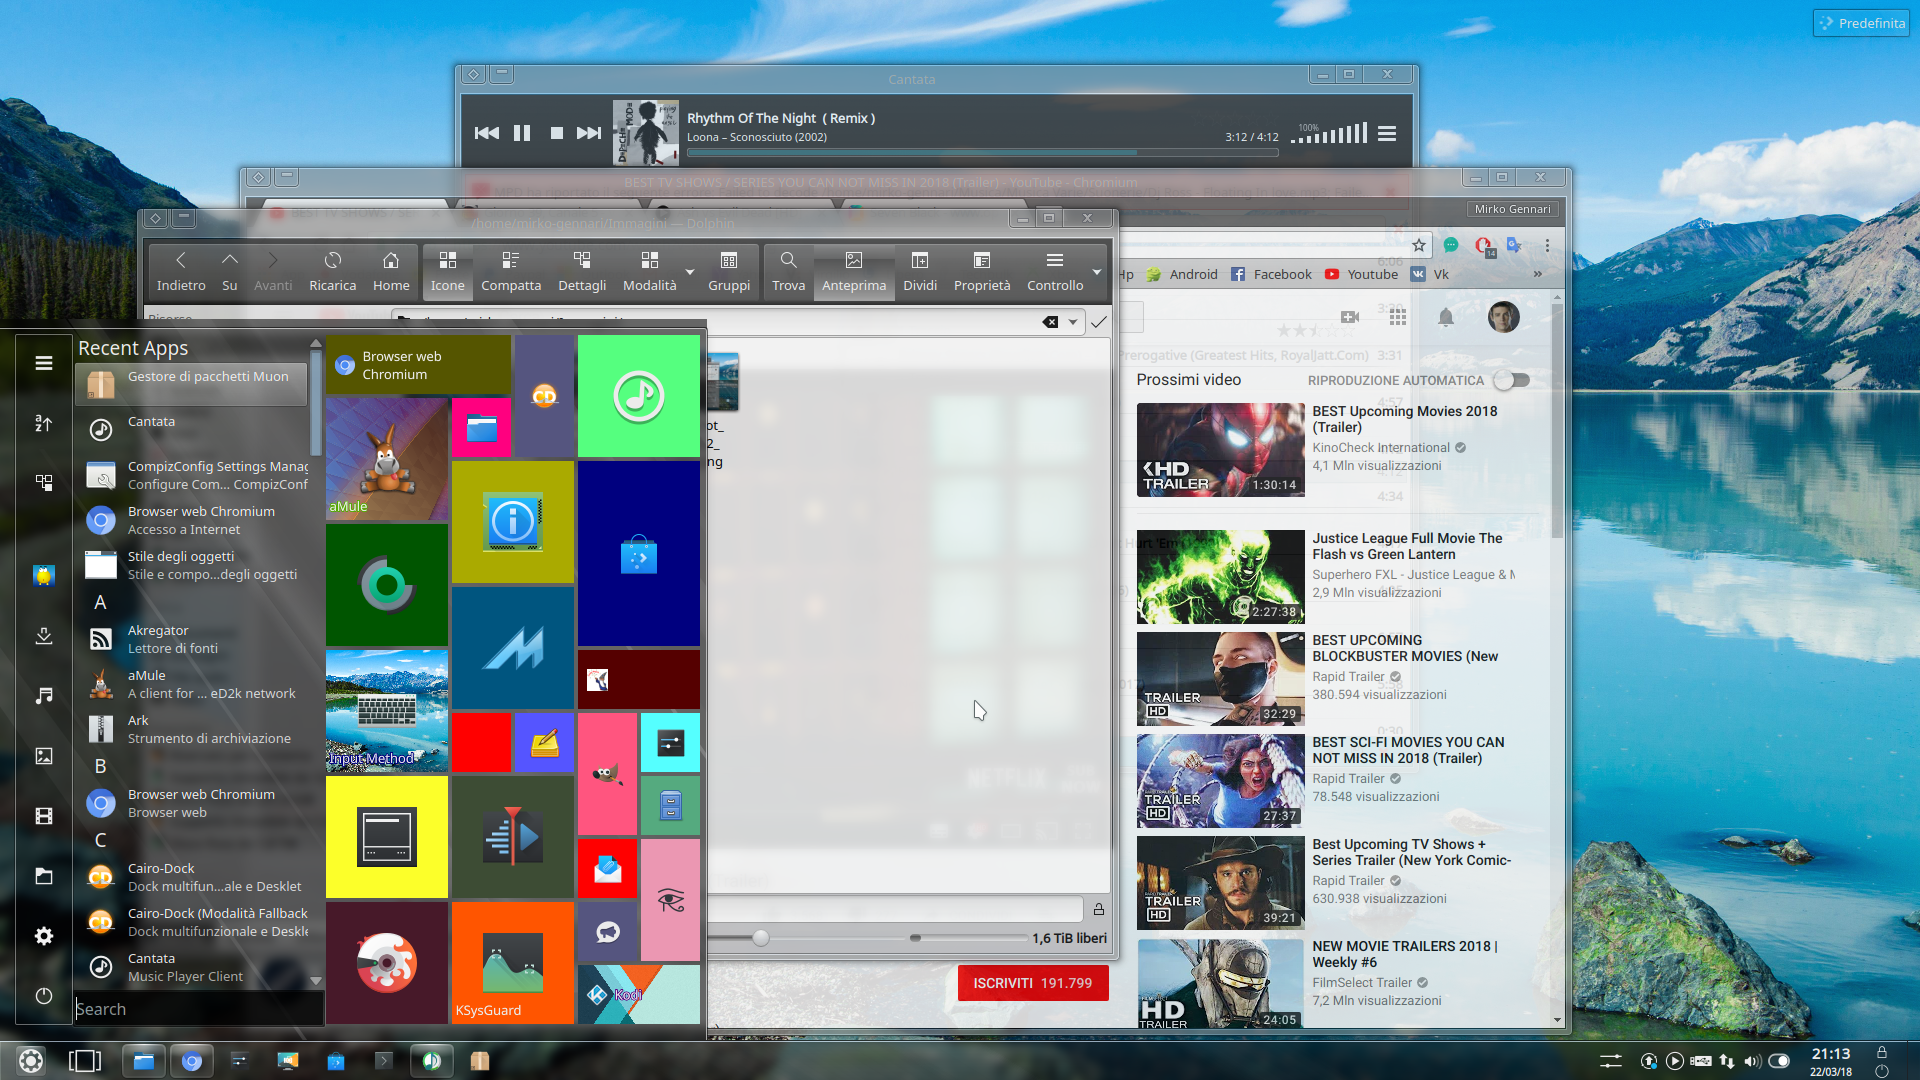Screen dimensions: 1920x1080
Task: Jump to letter A section header
Action: pyautogui.click(x=100, y=602)
